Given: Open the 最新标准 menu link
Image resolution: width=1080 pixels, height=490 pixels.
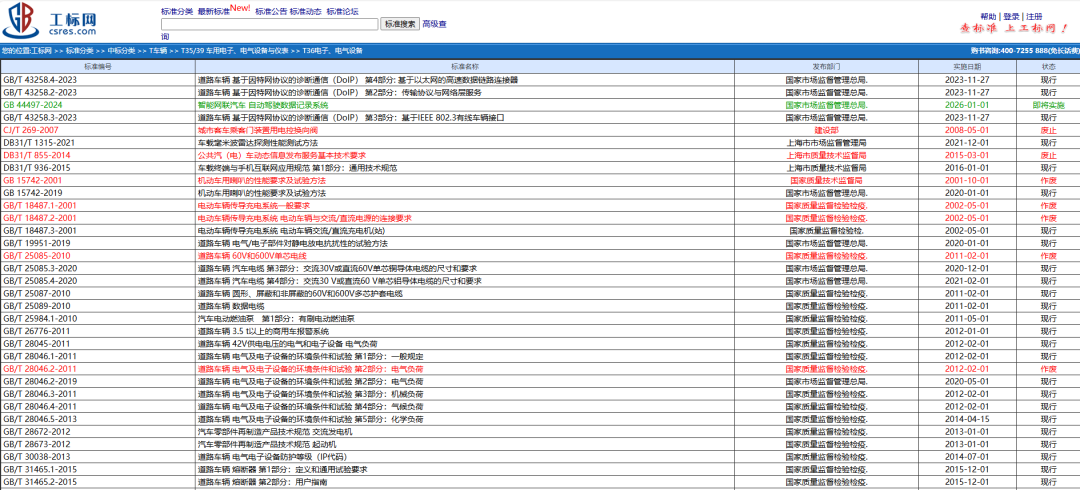Looking at the screenshot, I should point(212,11).
